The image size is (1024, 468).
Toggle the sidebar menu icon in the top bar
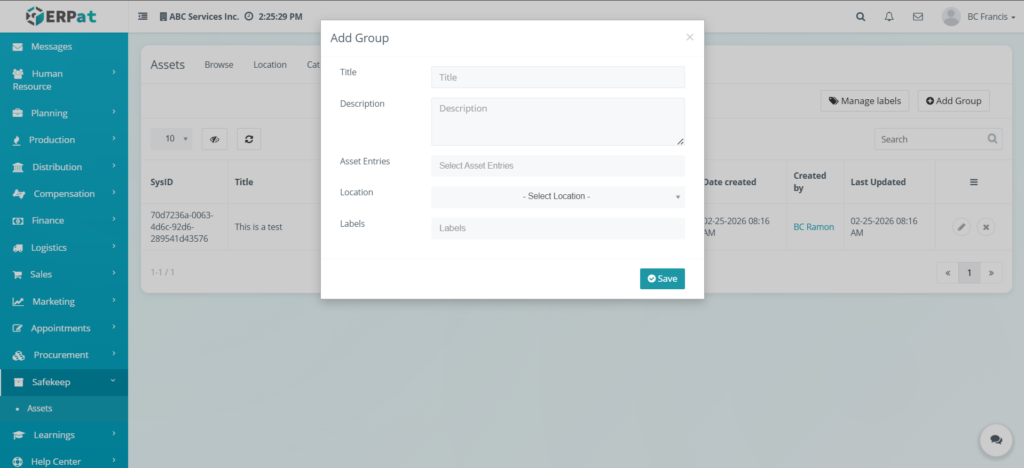coord(142,16)
